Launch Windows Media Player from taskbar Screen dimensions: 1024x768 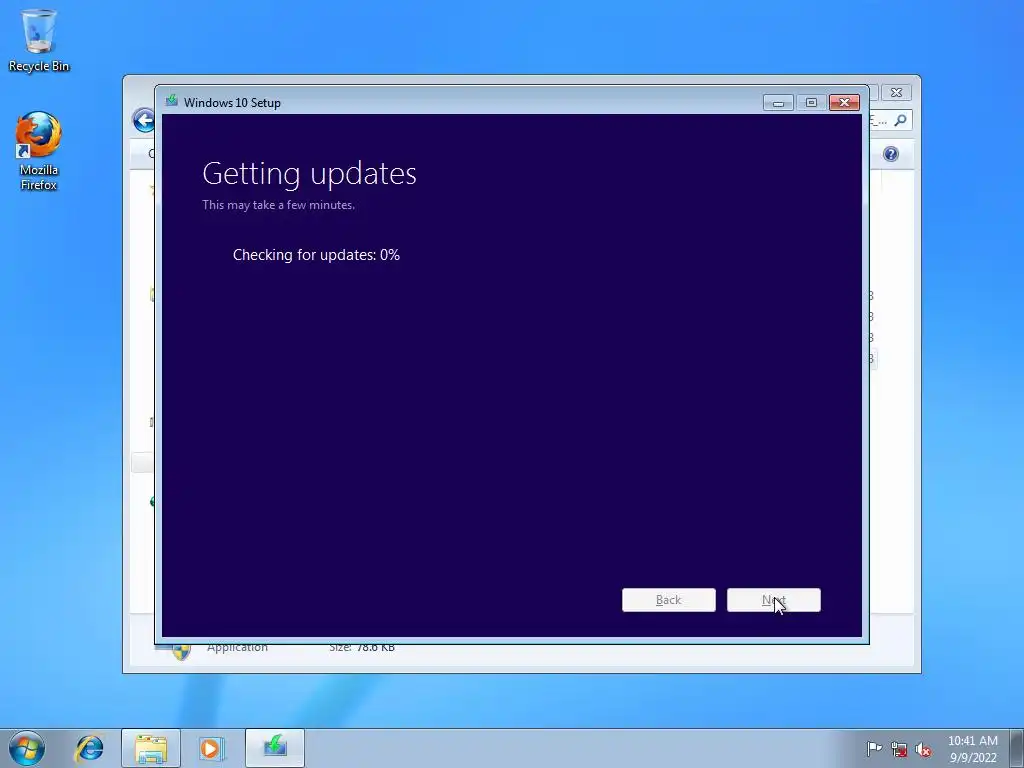click(x=212, y=748)
